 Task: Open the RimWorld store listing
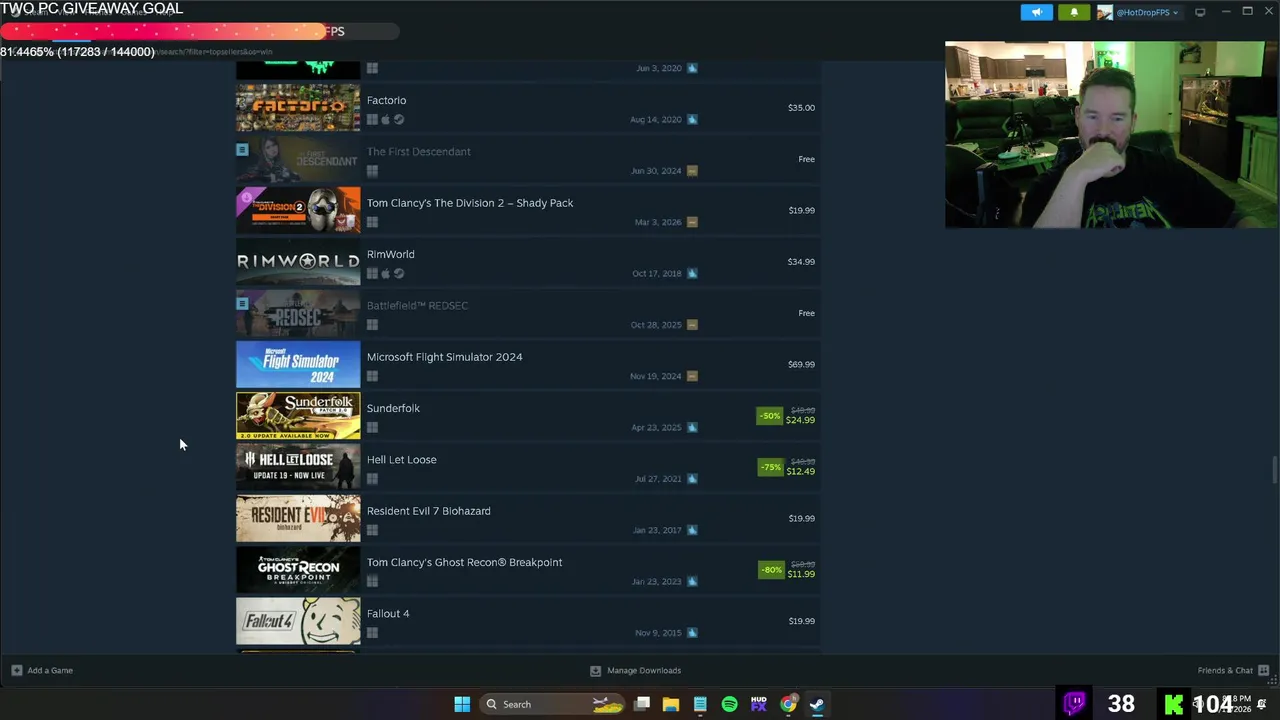point(528,262)
